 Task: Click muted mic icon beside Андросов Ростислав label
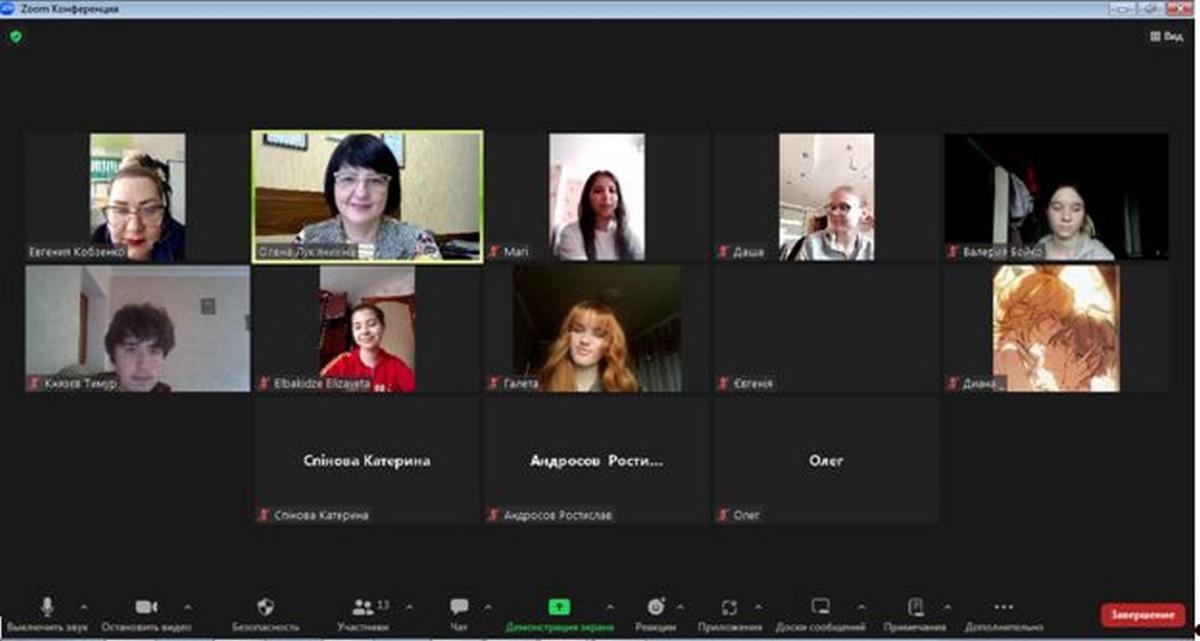pyautogui.click(x=494, y=515)
